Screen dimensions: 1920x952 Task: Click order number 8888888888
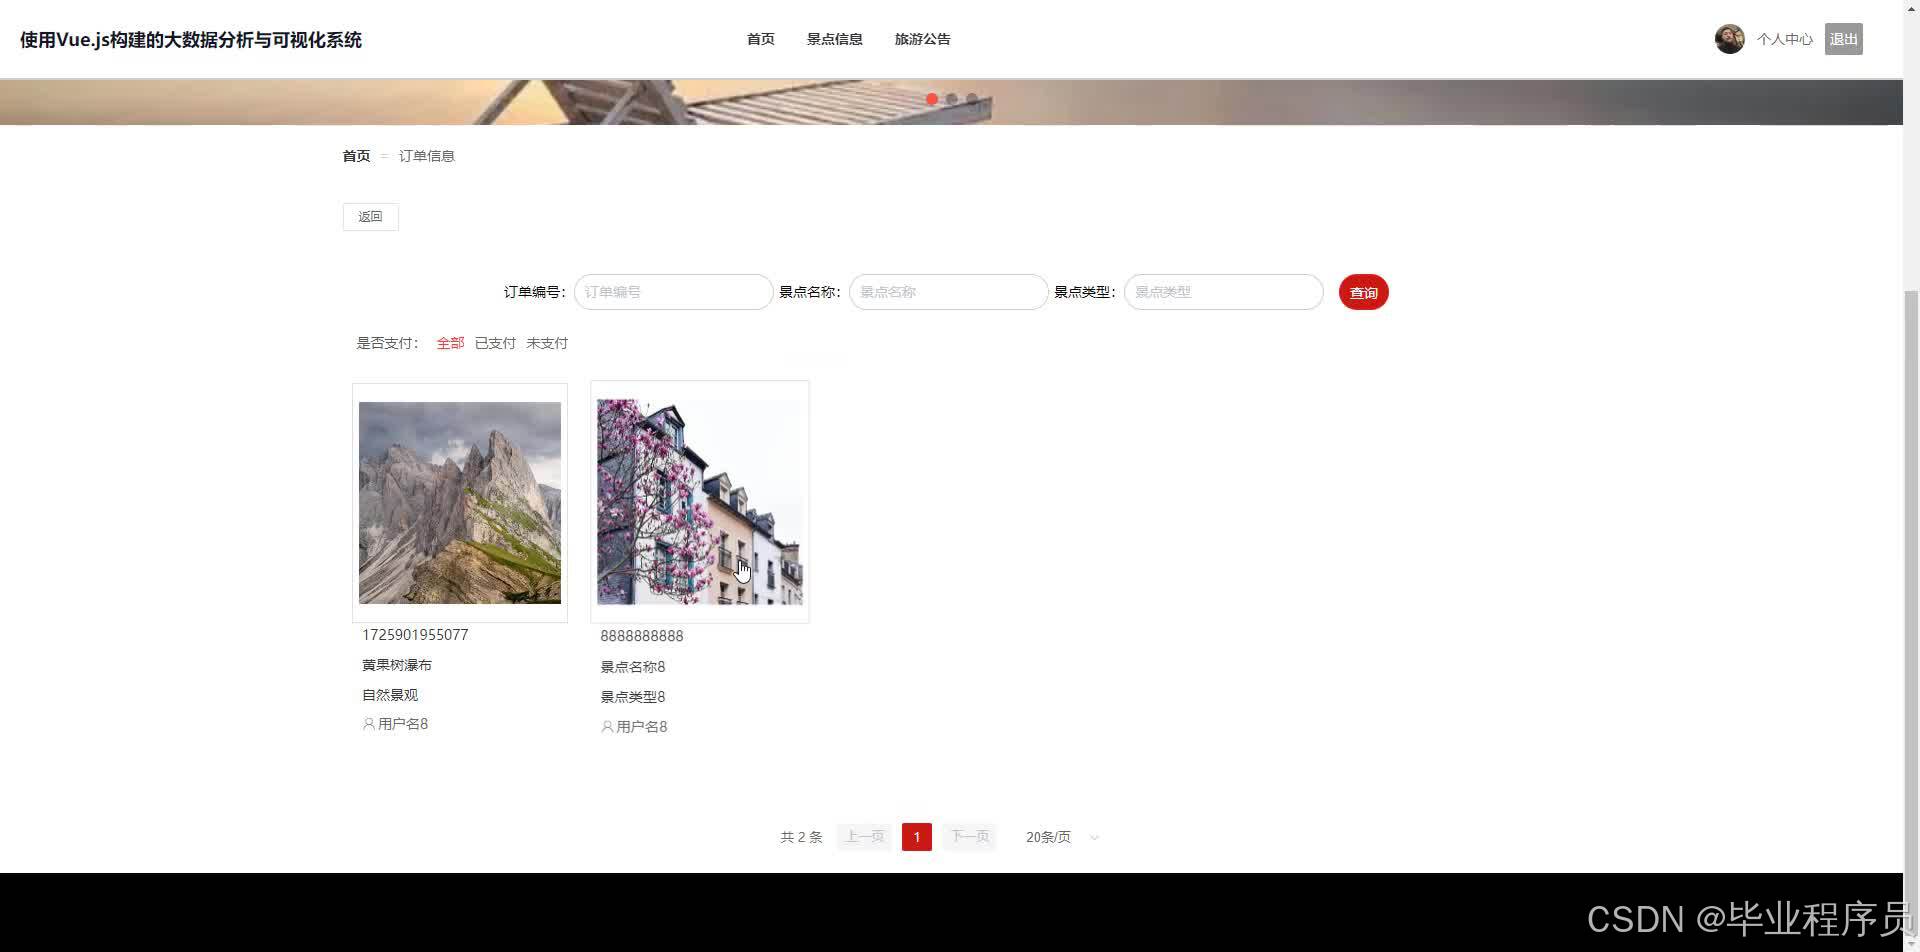(x=642, y=636)
